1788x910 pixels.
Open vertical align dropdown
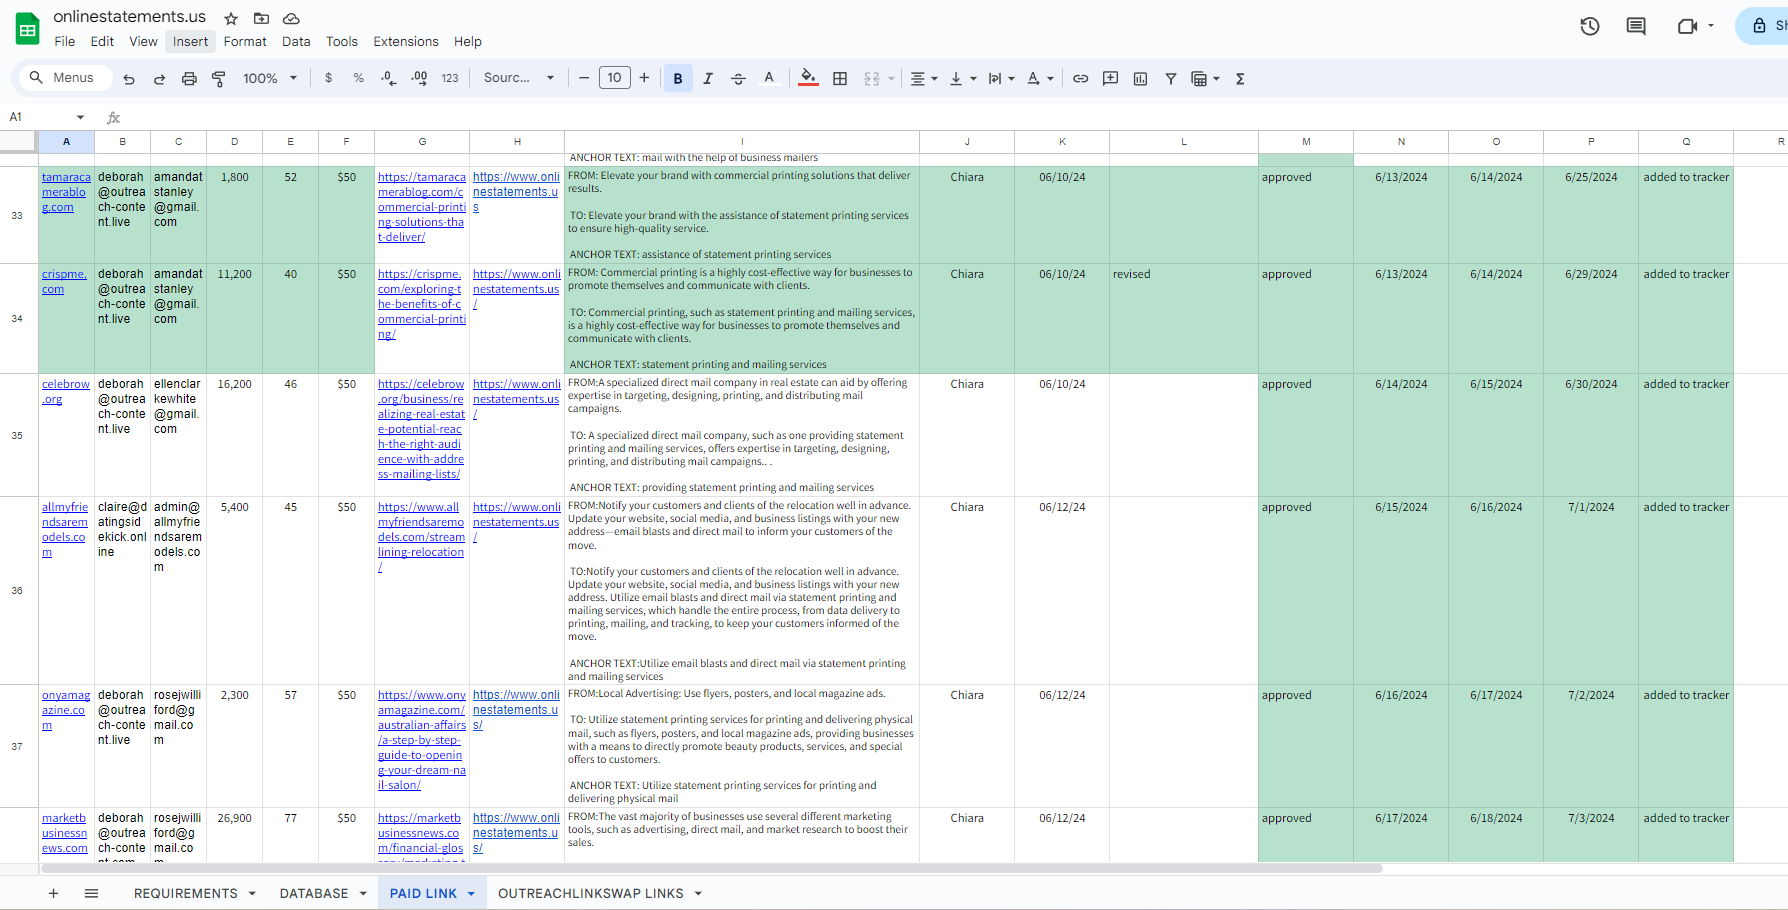point(962,78)
